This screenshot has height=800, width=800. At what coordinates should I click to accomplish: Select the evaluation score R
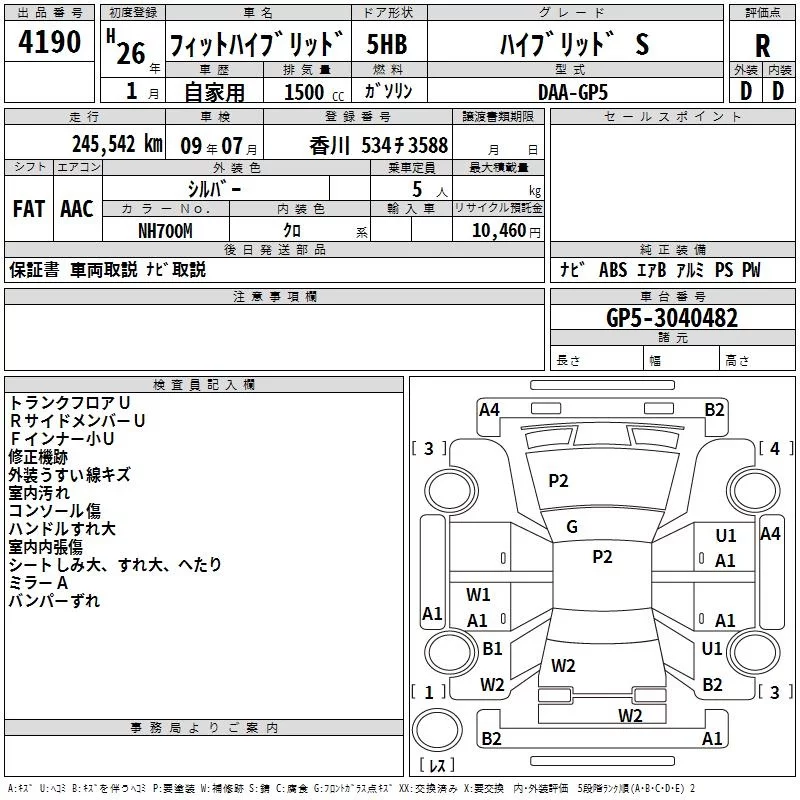click(762, 45)
